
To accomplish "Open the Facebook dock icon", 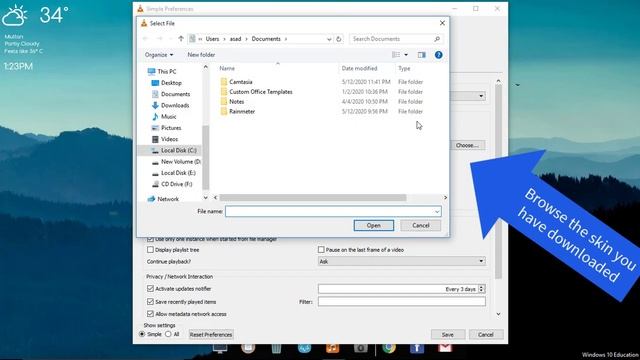I will pos(417,348).
